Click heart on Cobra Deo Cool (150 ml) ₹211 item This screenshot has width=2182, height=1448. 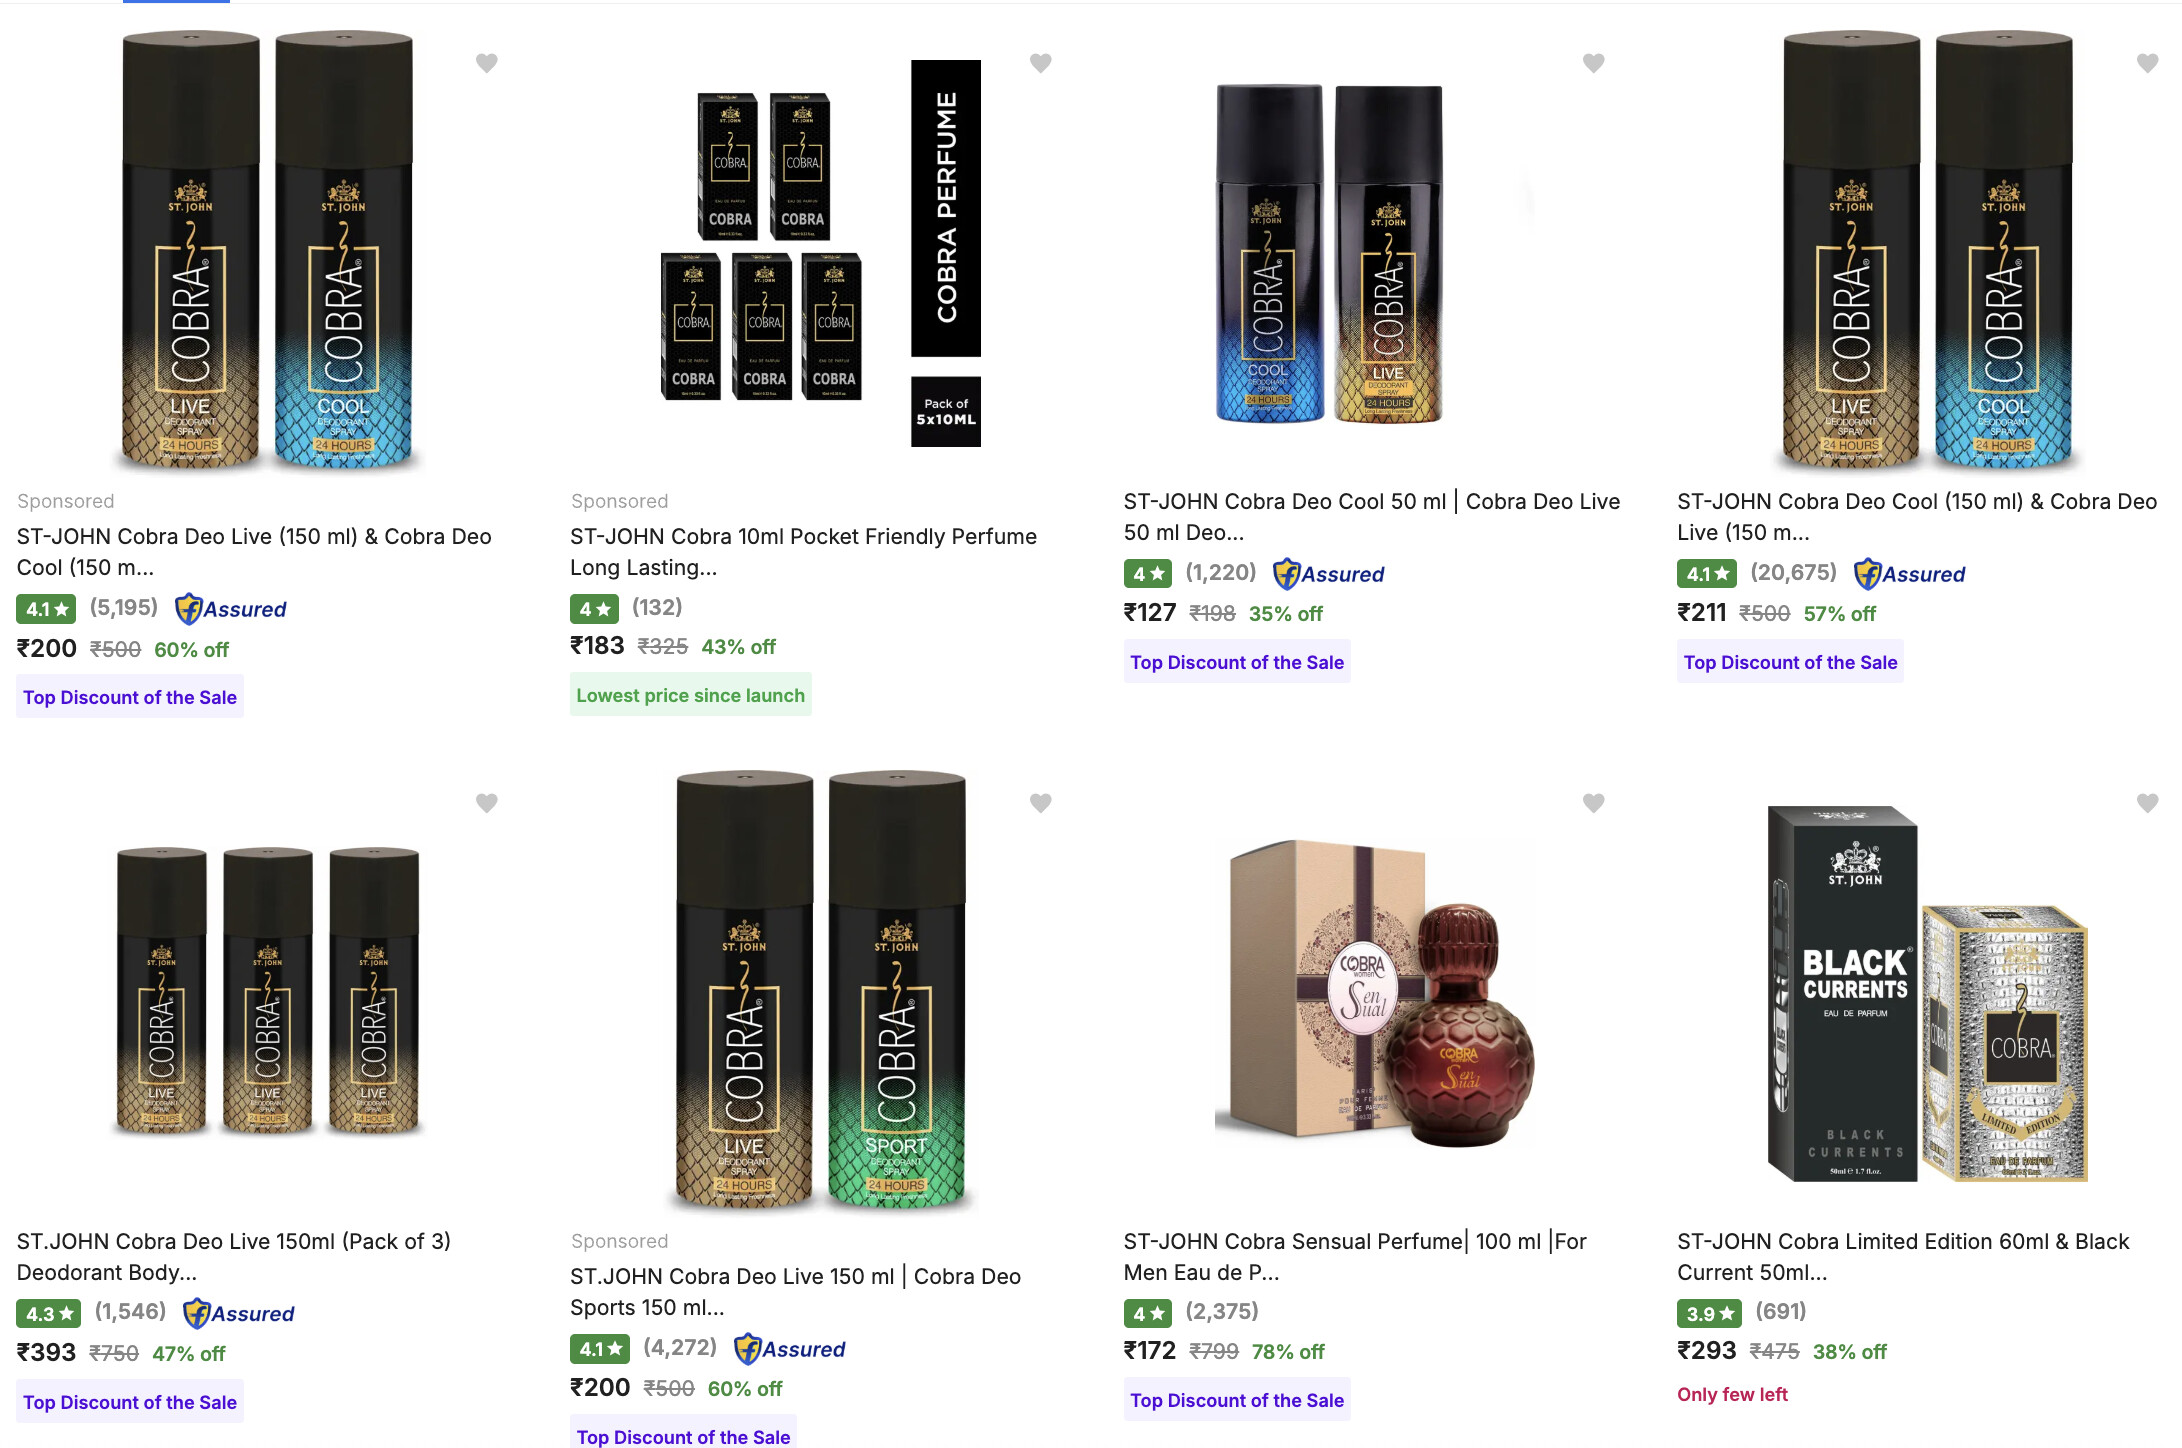tap(2147, 63)
